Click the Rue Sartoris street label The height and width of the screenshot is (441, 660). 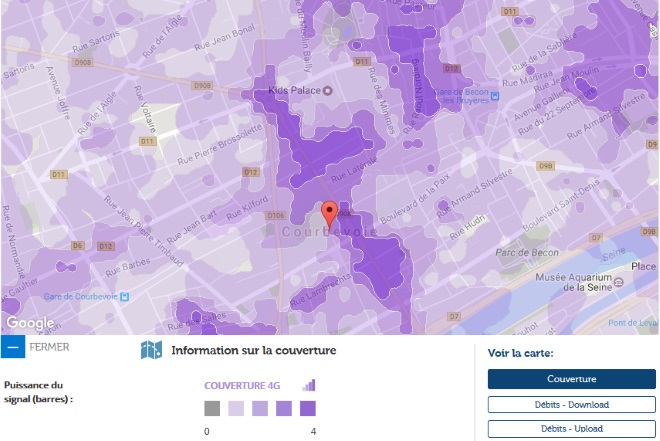pos(96,41)
